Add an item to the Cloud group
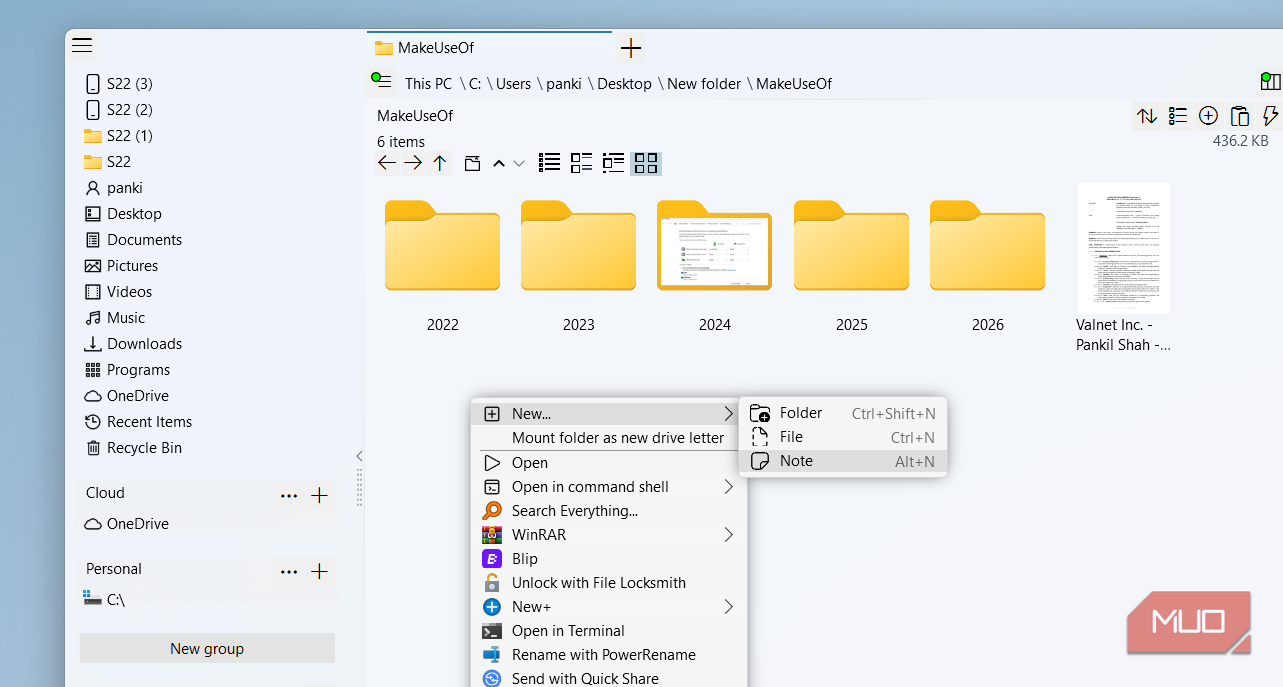 coord(320,495)
